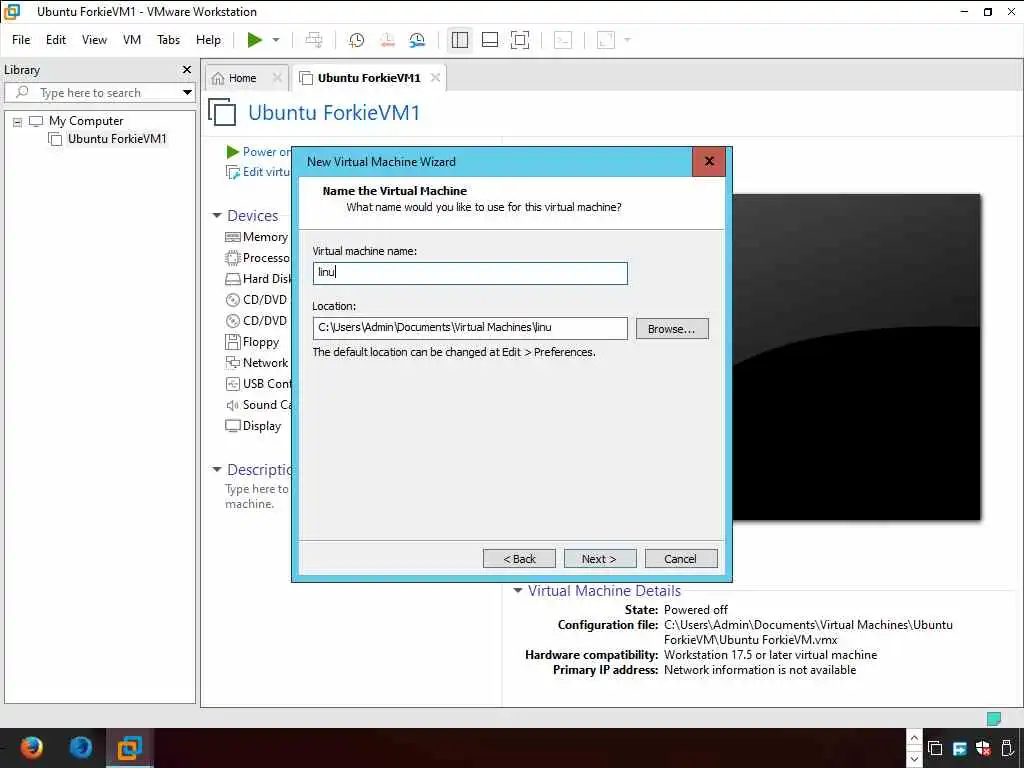This screenshot has height=768, width=1024.
Task: Select the Network Adapter device entry
Action: pyautogui.click(x=257, y=362)
